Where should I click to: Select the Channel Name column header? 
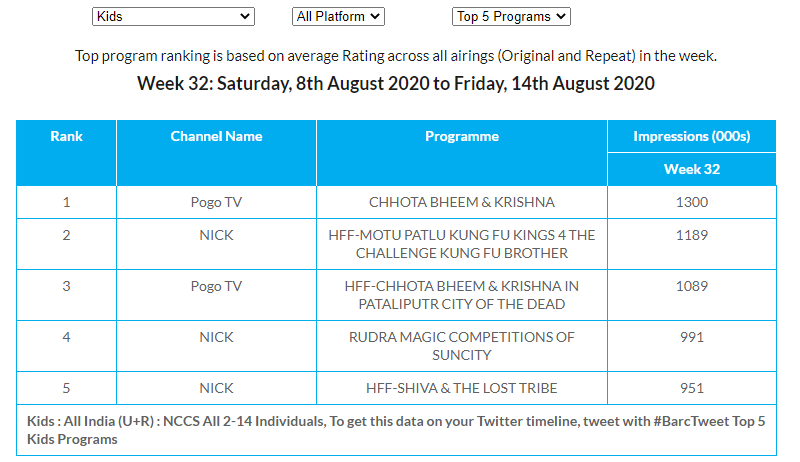(x=216, y=136)
